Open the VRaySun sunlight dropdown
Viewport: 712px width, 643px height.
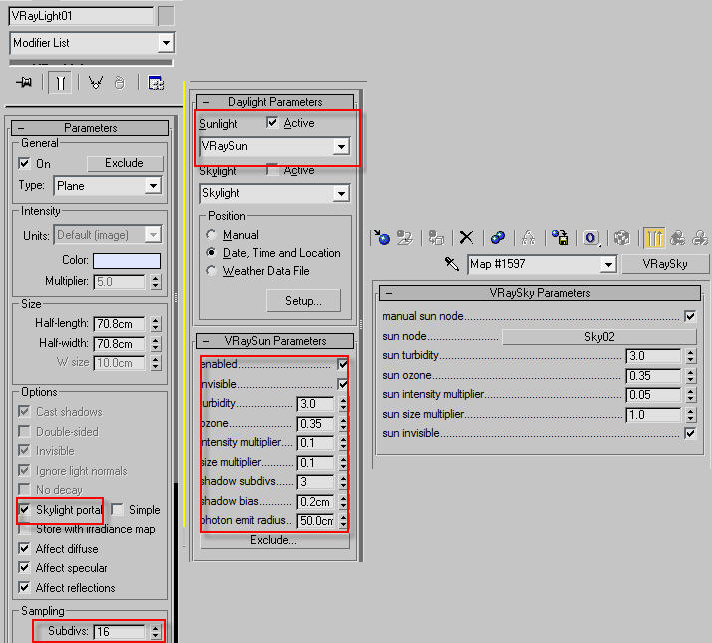coord(341,147)
